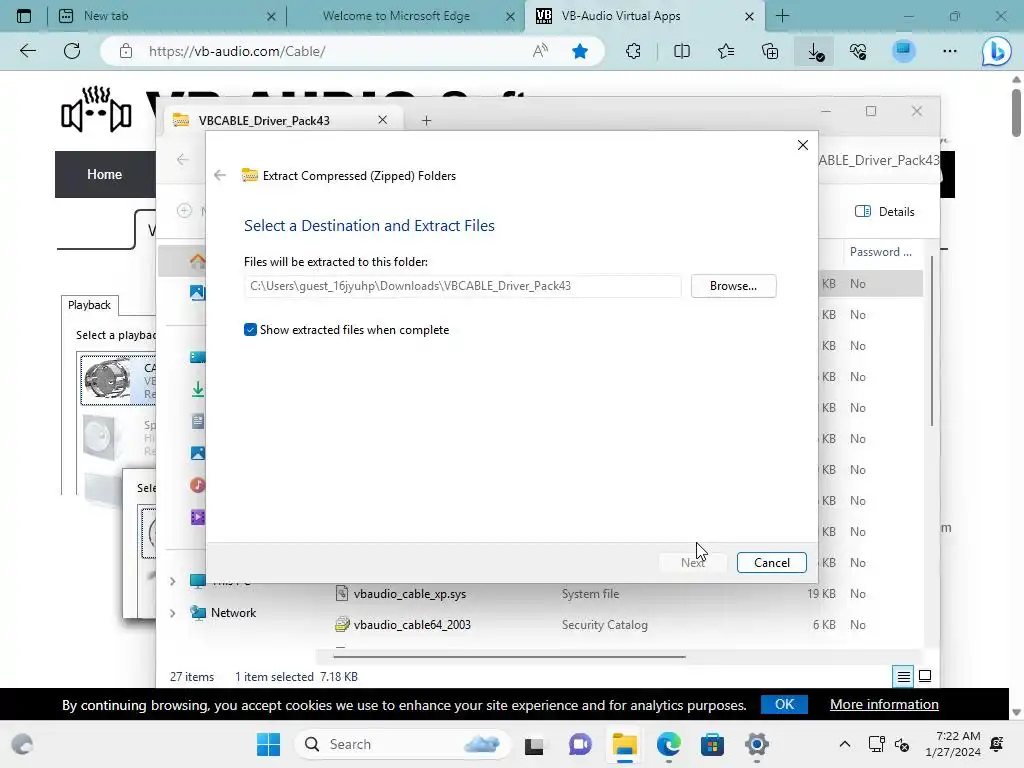1024x768 pixels.
Task: Go back in Edge browser
Action: (27, 51)
